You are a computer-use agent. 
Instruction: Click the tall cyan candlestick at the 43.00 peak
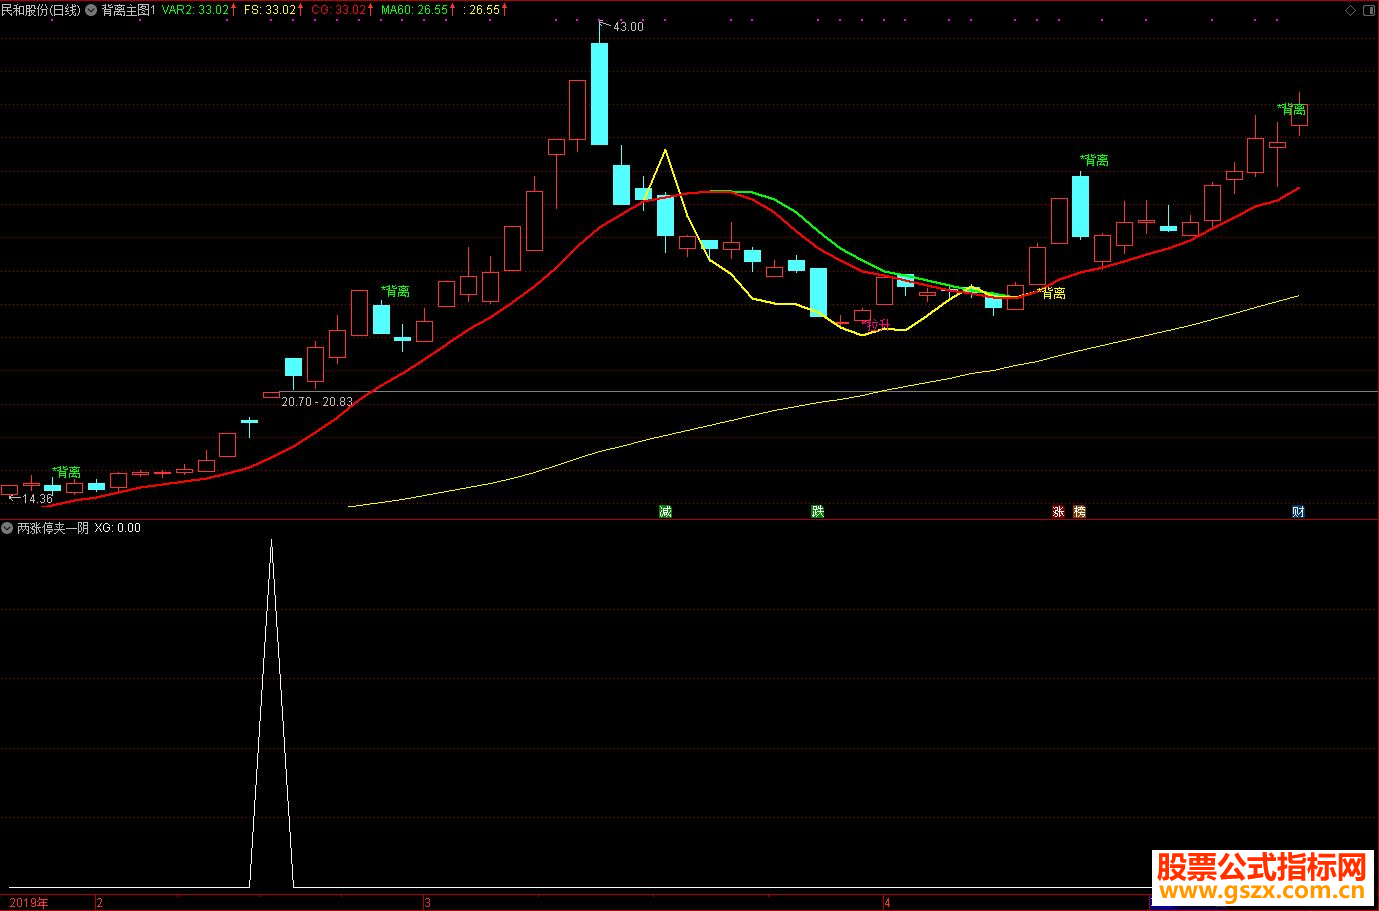click(x=599, y=94)
